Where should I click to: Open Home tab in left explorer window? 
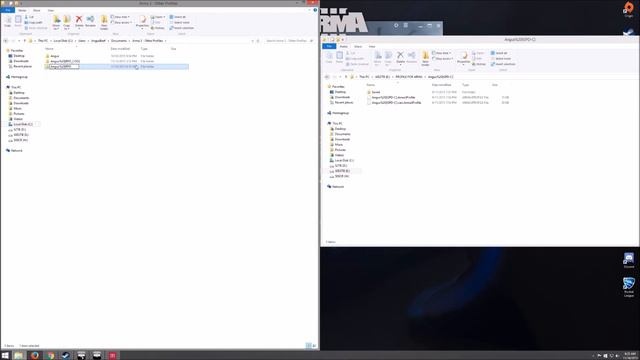pyautogui.click(x=22, y=10)
